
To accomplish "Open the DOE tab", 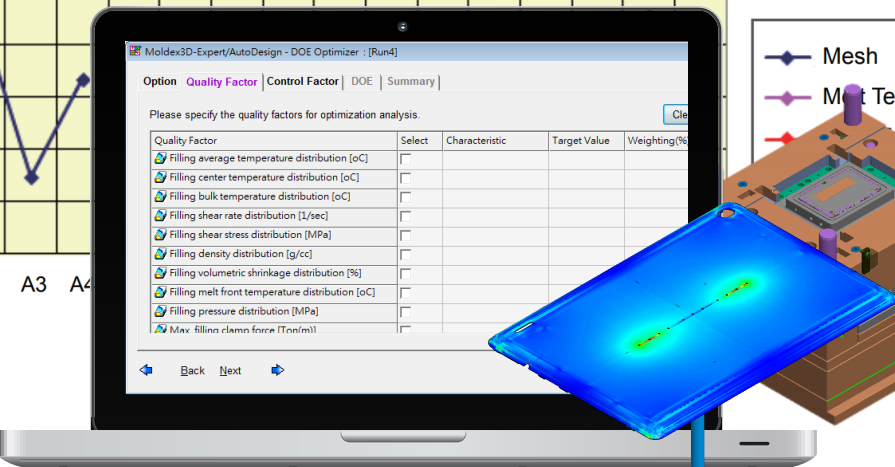I will tap(362, 81).
